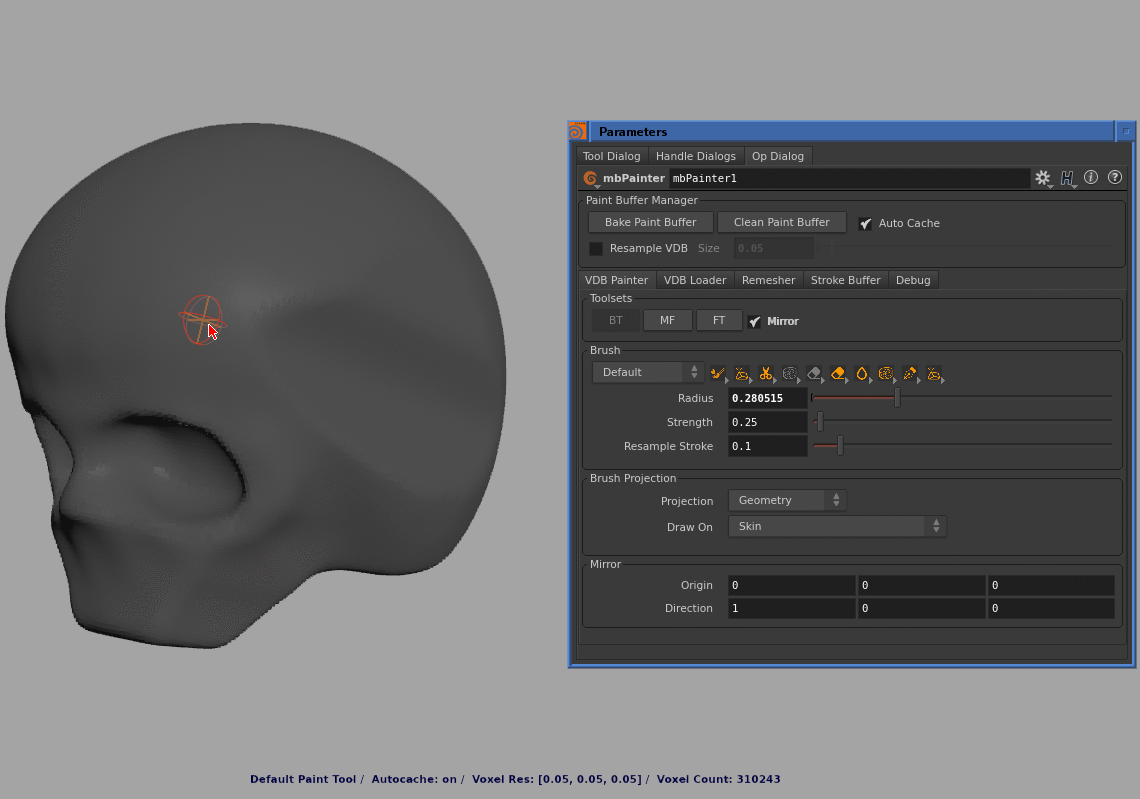Choose the droplet-shaped brush icon

862,373
